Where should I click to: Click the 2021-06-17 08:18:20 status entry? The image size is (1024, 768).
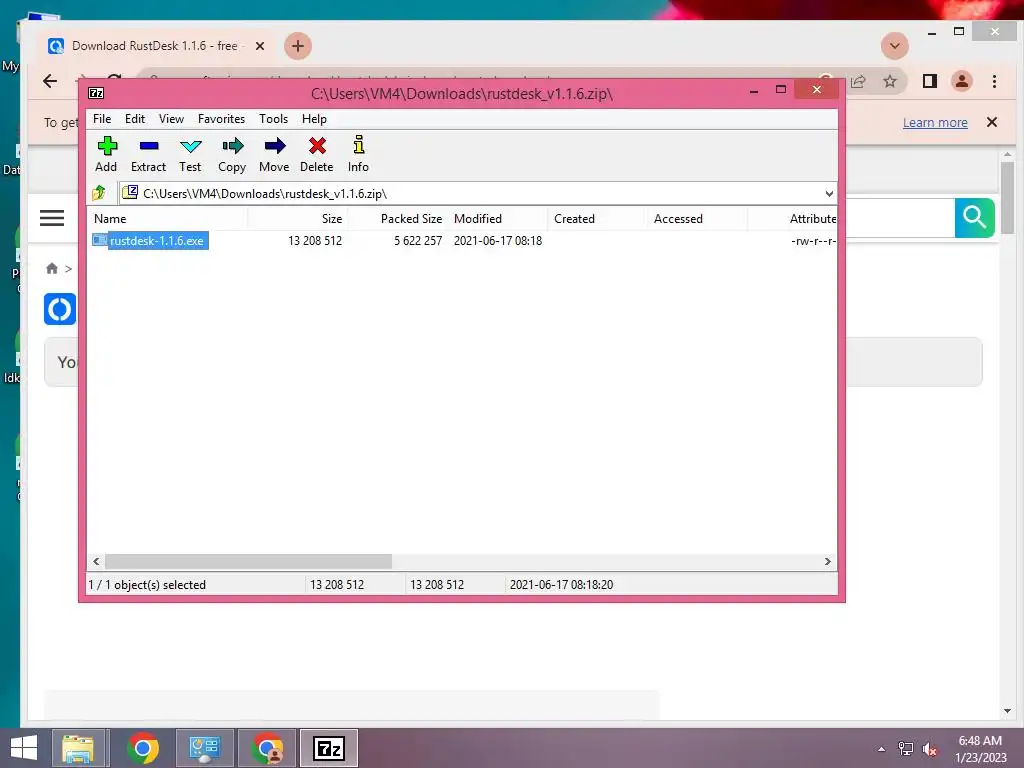[562, 584]
